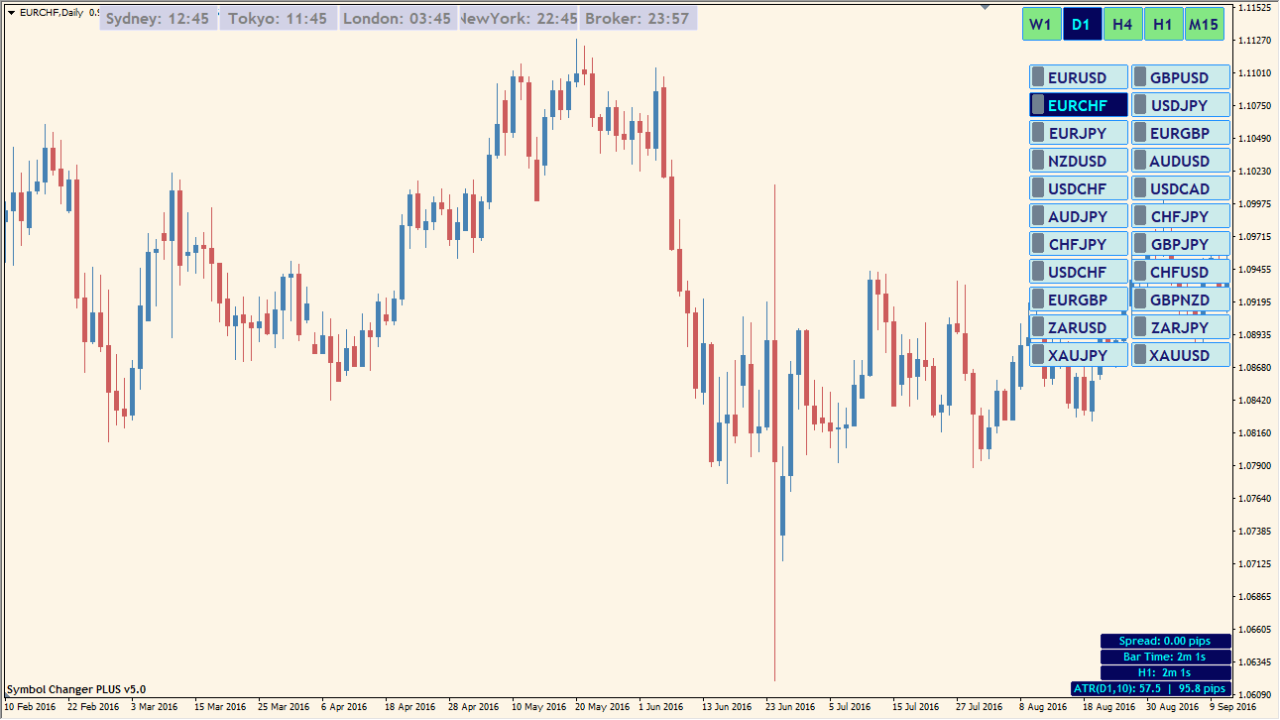The image size is (1280, 720).
Task: Toggle the selected D1 timeframe button
Action: coord(1081,25)
